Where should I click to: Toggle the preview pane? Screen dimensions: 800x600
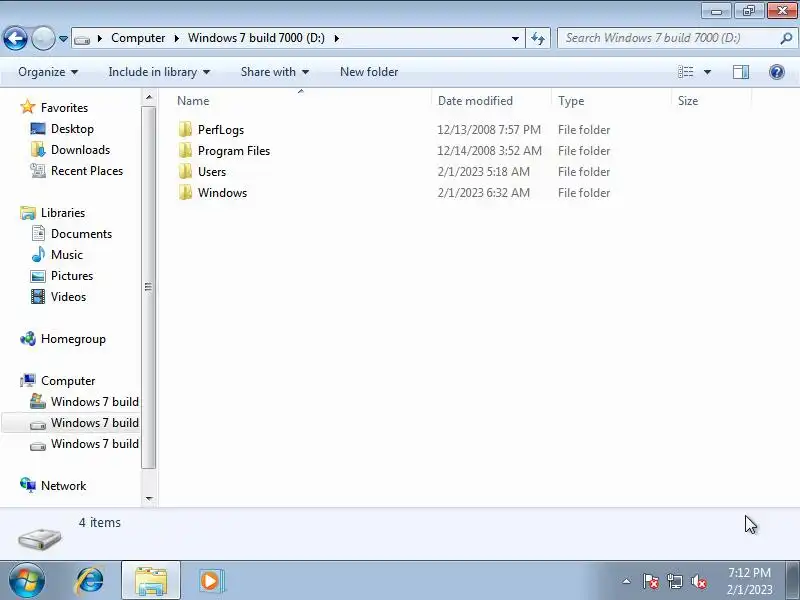pyautogui.click(x=741, y=72)
